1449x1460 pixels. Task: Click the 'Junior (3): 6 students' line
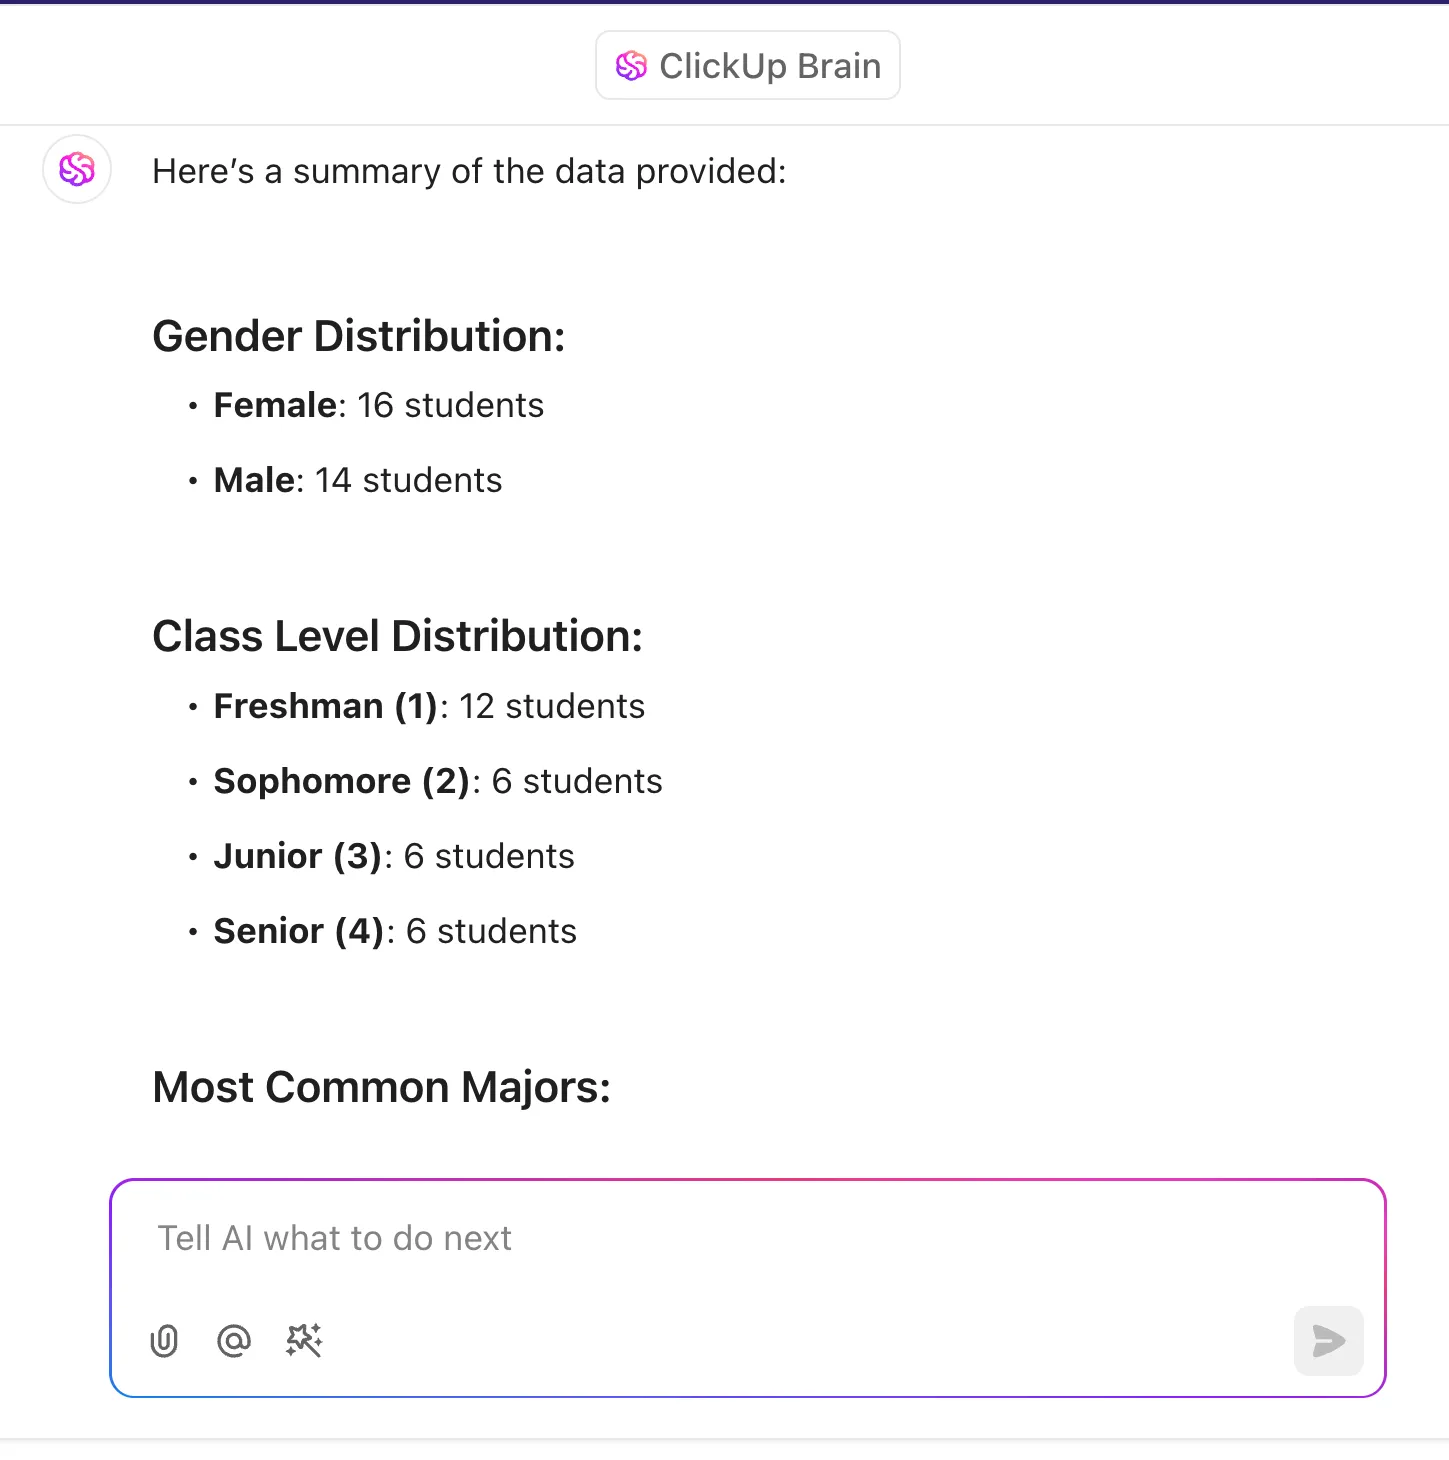[394, 856]
